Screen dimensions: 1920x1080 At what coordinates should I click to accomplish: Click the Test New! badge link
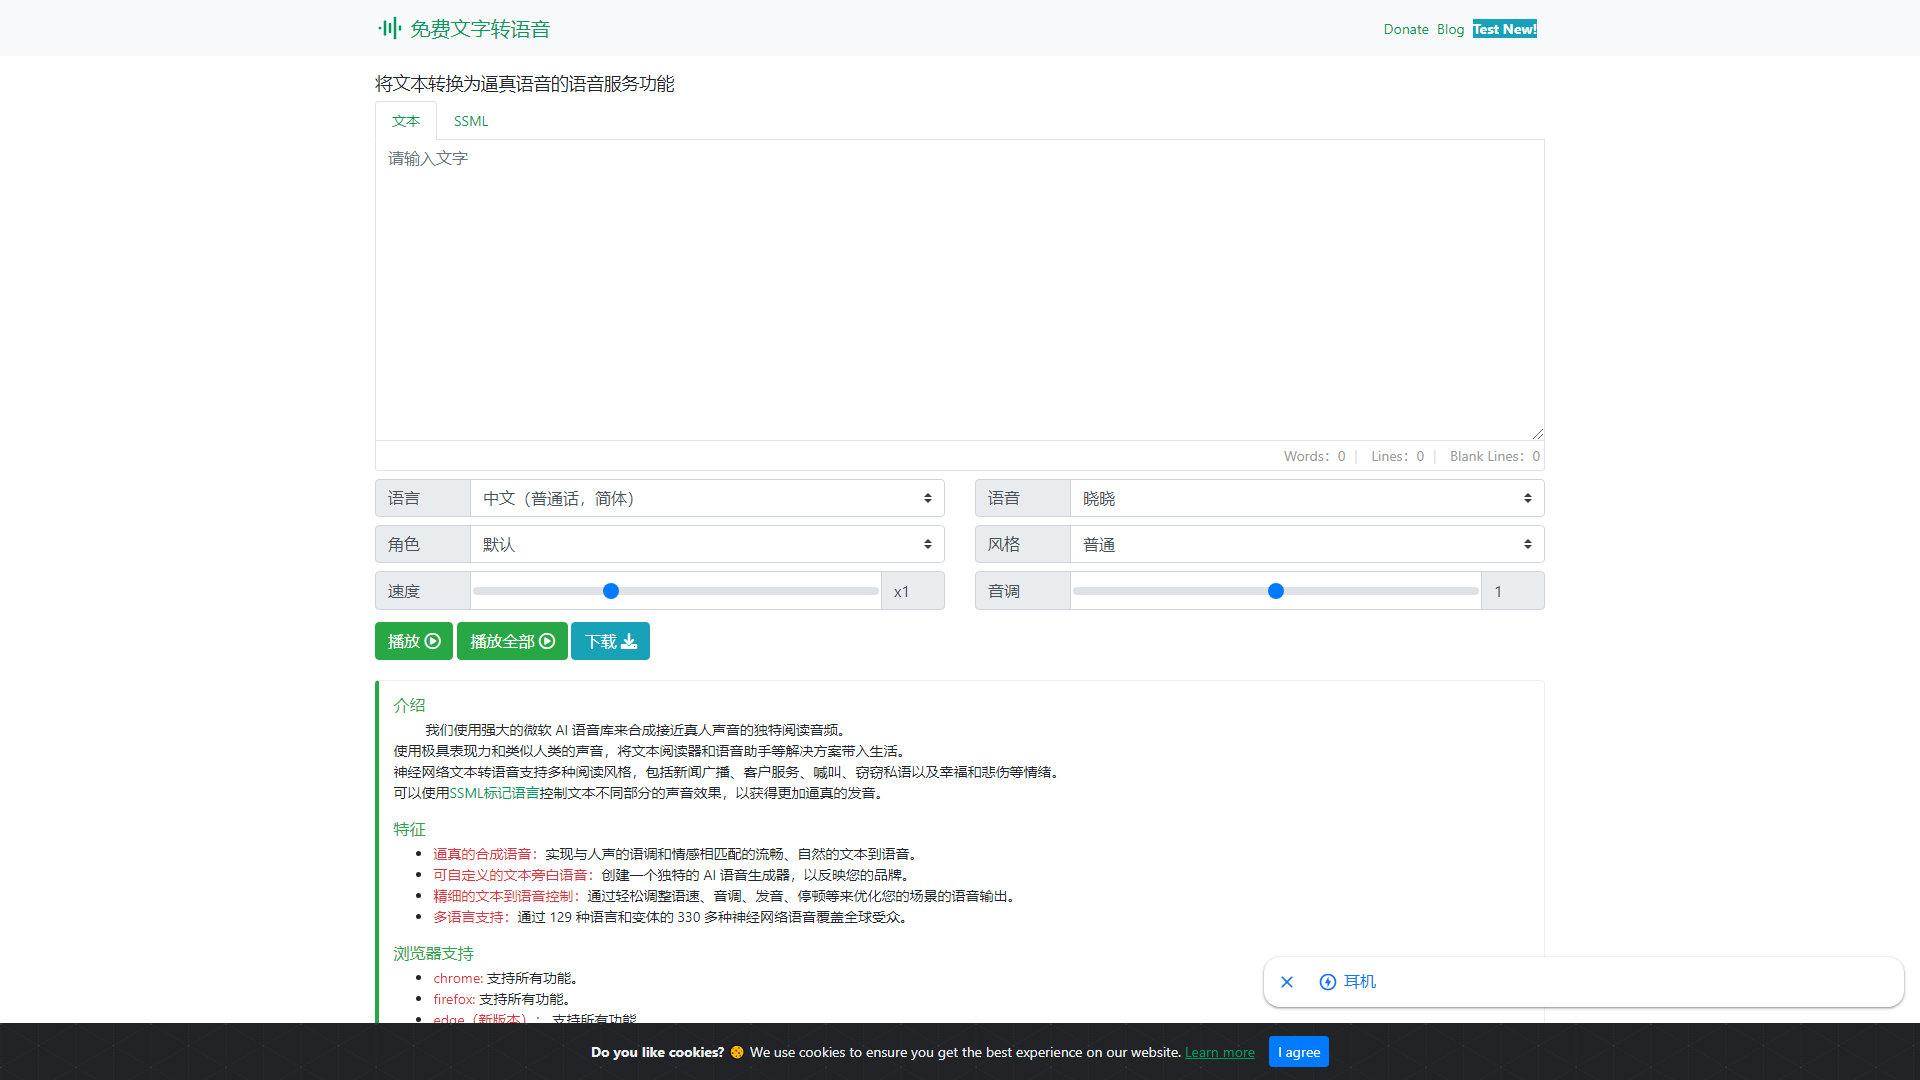click(1504, 29)
